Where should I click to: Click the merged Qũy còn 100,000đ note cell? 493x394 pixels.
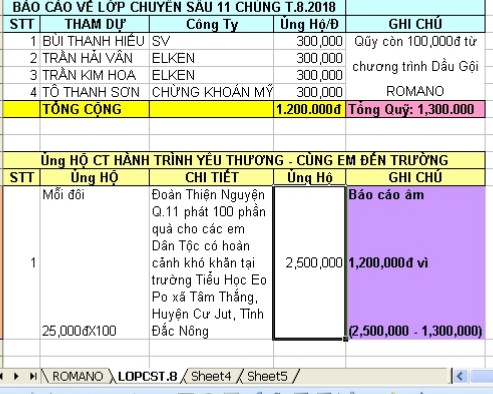[415, 66]
